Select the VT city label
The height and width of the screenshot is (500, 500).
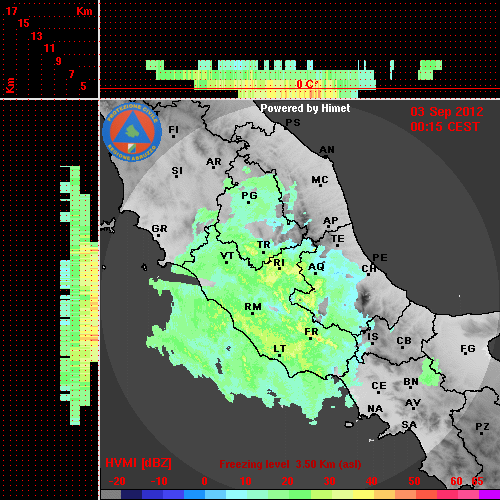tap(227, 256)
